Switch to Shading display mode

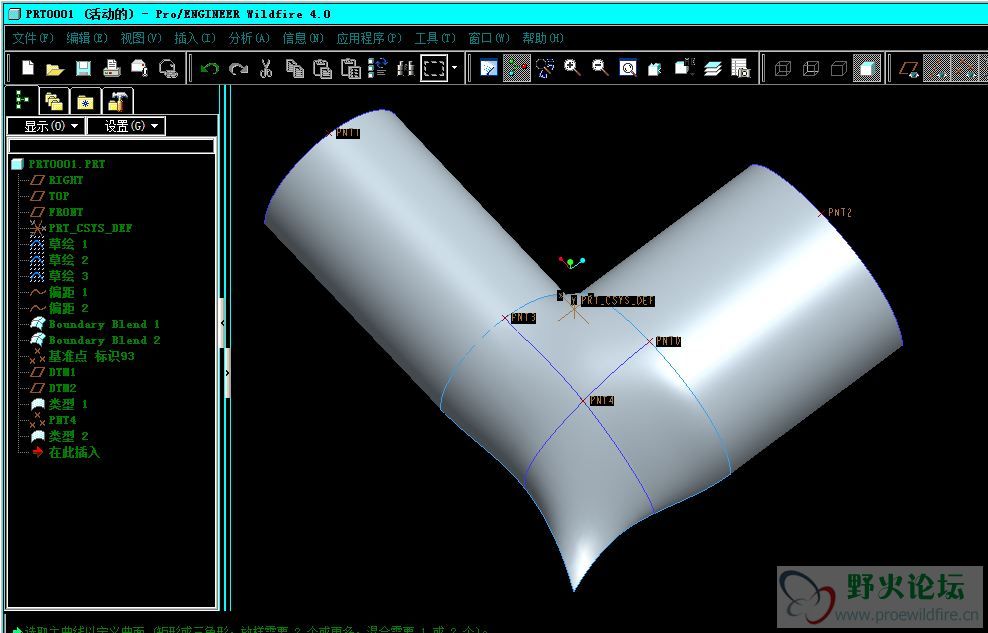point(867,68)
